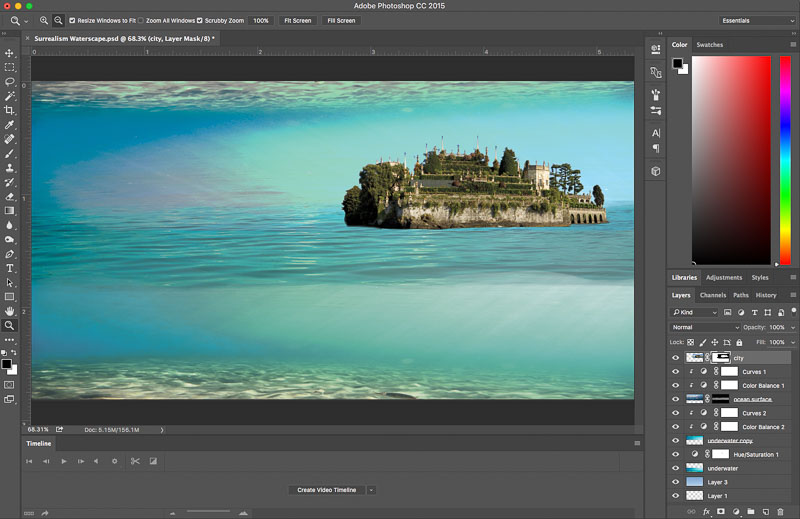Click the add layer mask icon
800x519 pixels.
720,511
